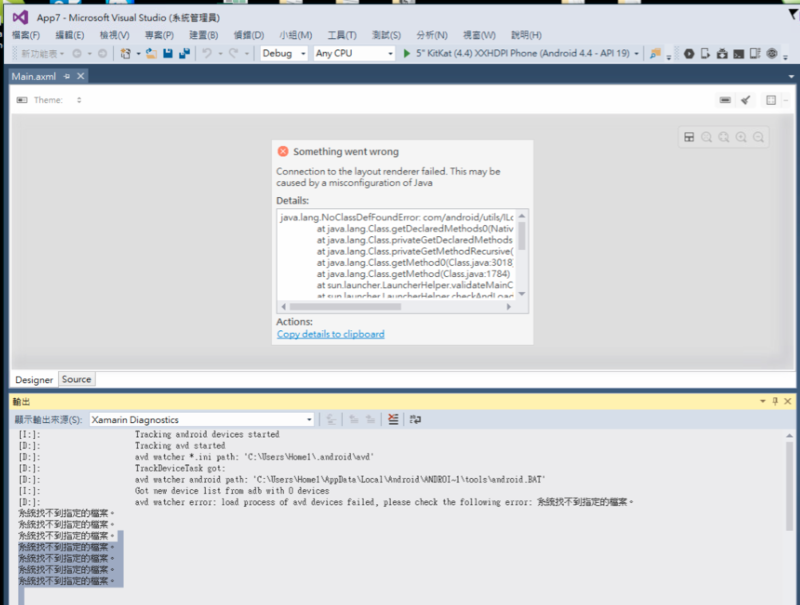Zoom out the designer with minus magnifier
Image resolution: width=800 pixels, height=605 pixels.
(759, 137)
